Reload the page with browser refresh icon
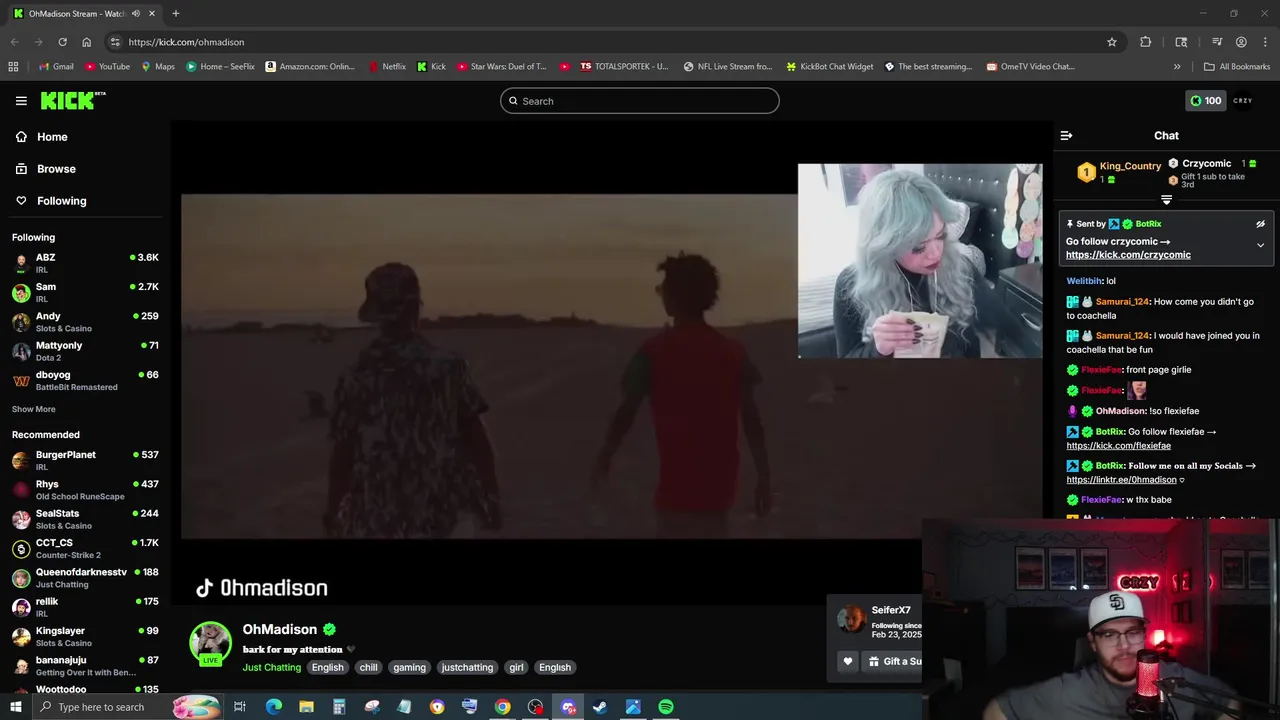The width and height of the screenshot is (1280, 720). pyautogui.click(x=62, y=42)
